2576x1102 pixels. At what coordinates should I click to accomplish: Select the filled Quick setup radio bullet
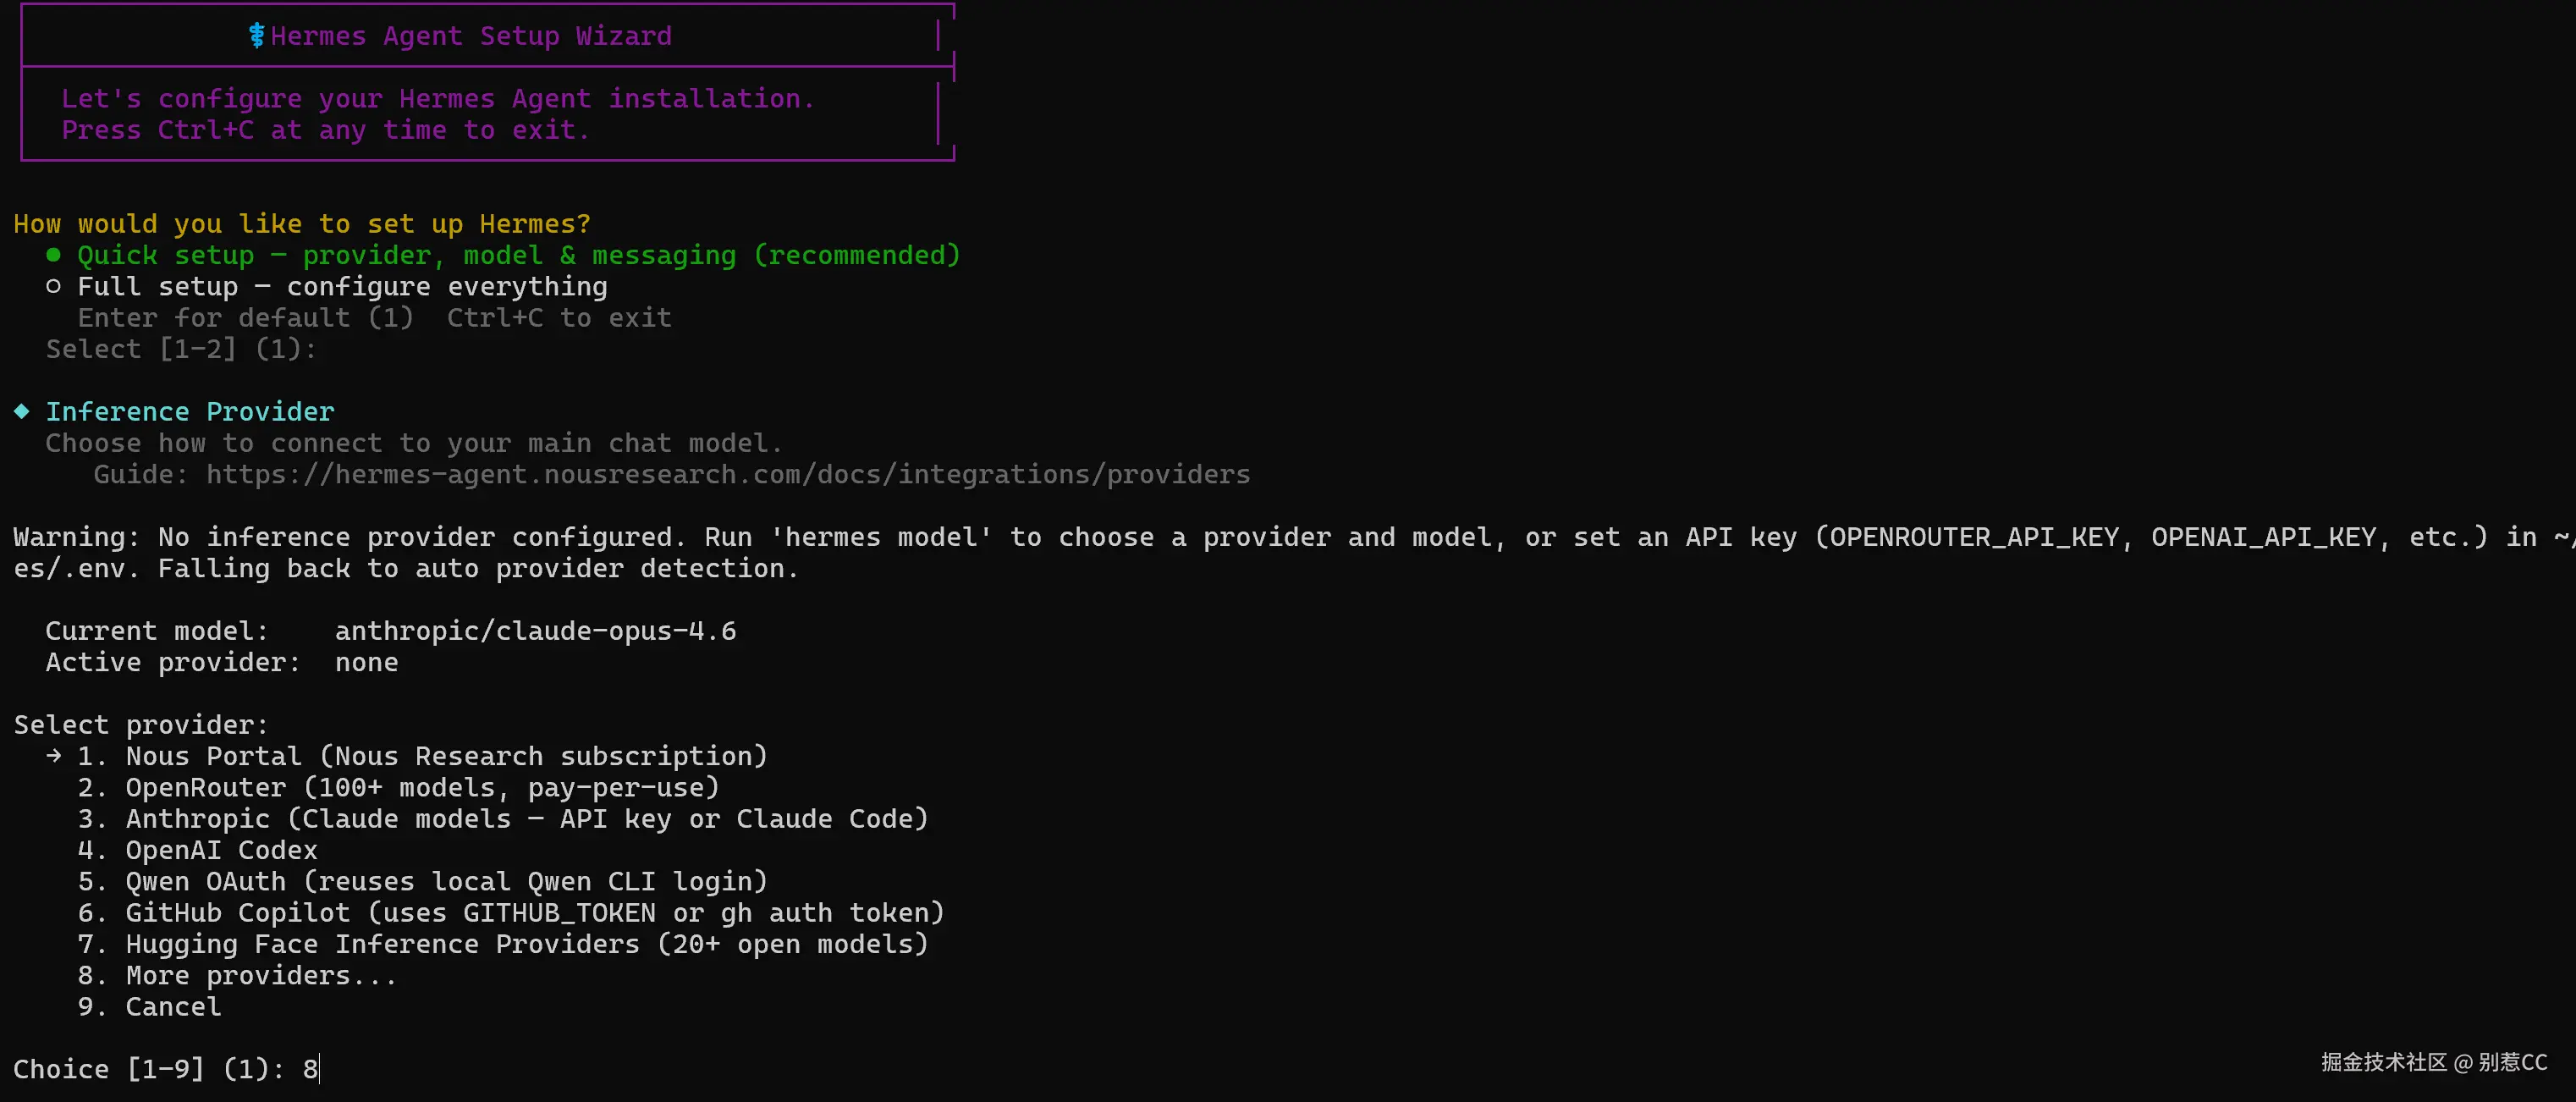click(54, 255)
